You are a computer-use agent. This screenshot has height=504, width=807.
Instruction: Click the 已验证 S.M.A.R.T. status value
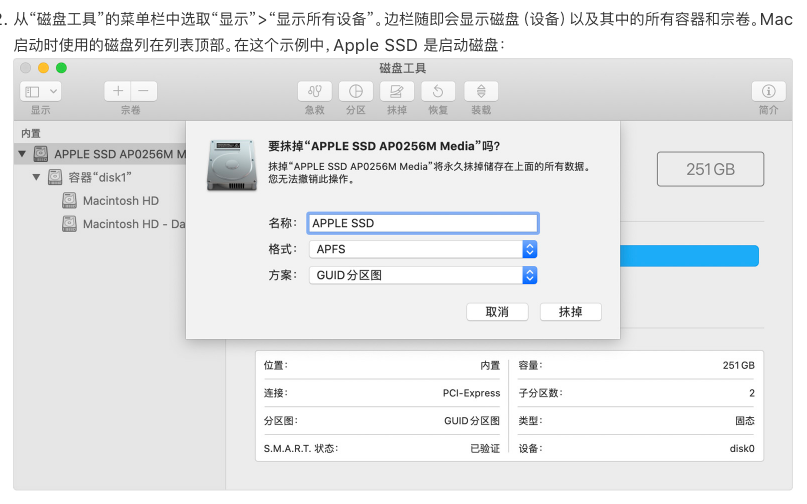pos(485,449)
